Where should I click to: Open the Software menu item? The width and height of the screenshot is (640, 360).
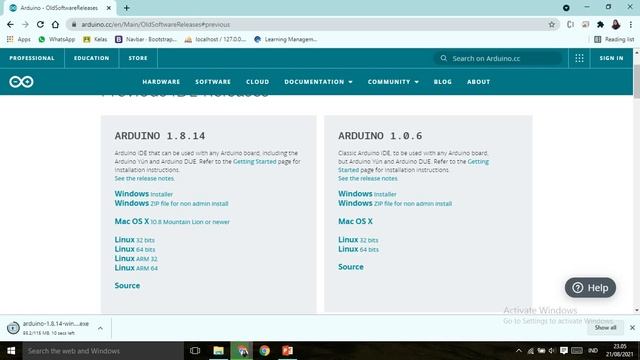[x=213, y=82]
